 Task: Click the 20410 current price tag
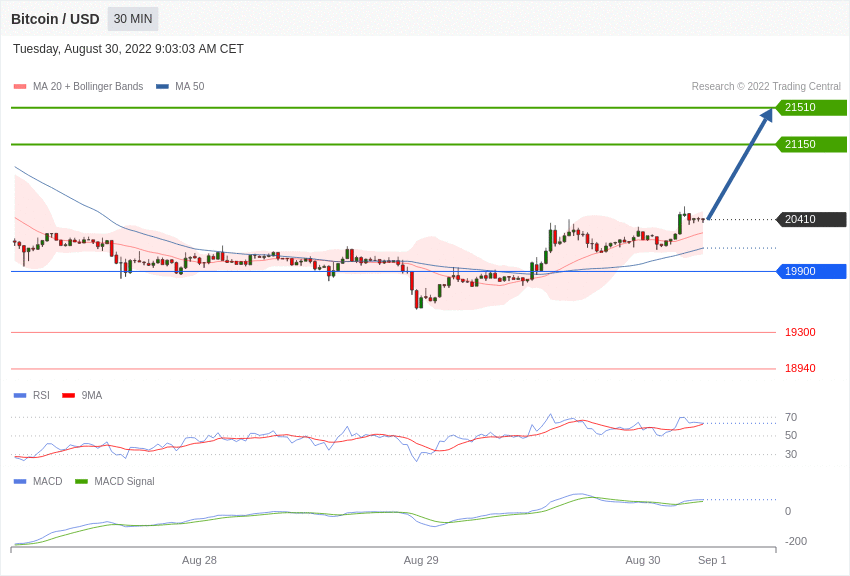tap(811, 219)
